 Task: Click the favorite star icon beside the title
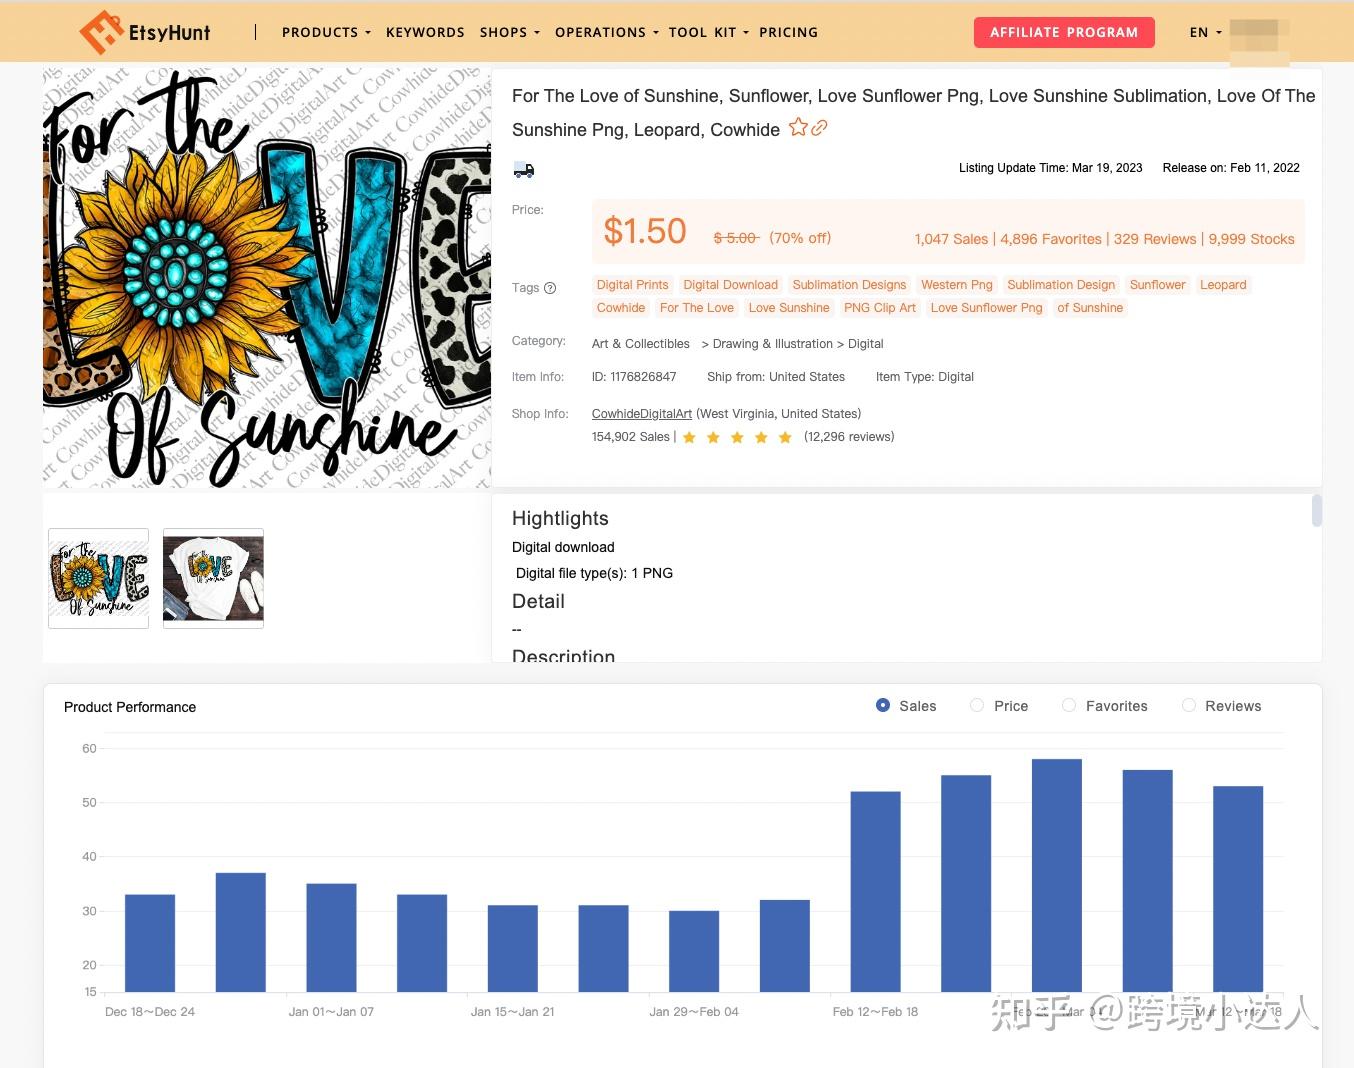tap(798, 128)
